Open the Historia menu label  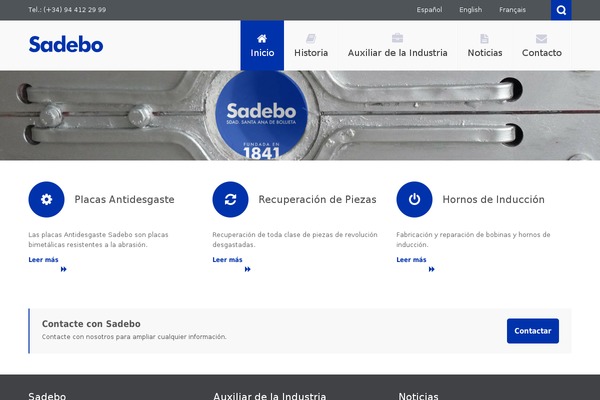311,53
